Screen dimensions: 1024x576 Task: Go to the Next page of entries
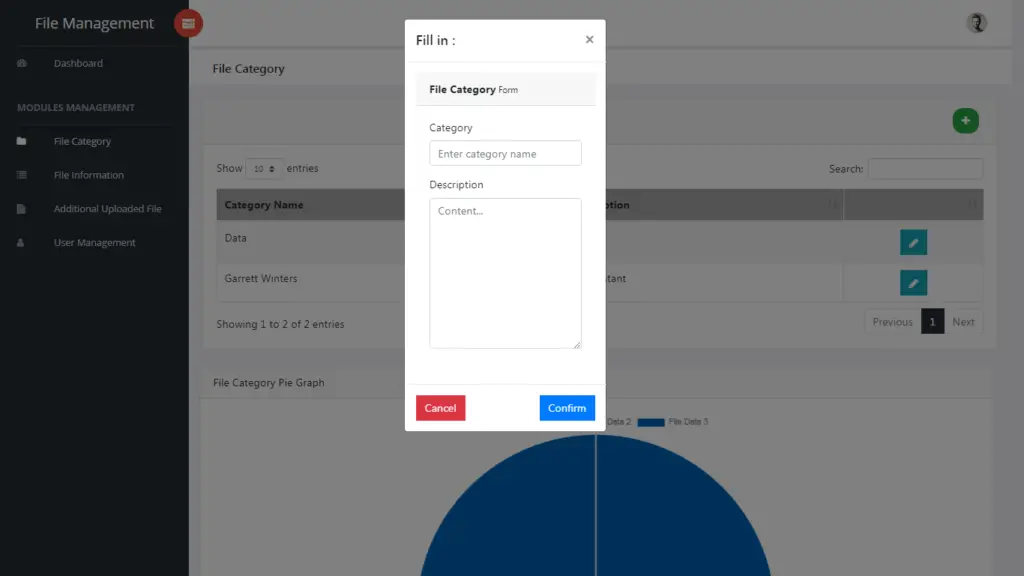point(963,322)
